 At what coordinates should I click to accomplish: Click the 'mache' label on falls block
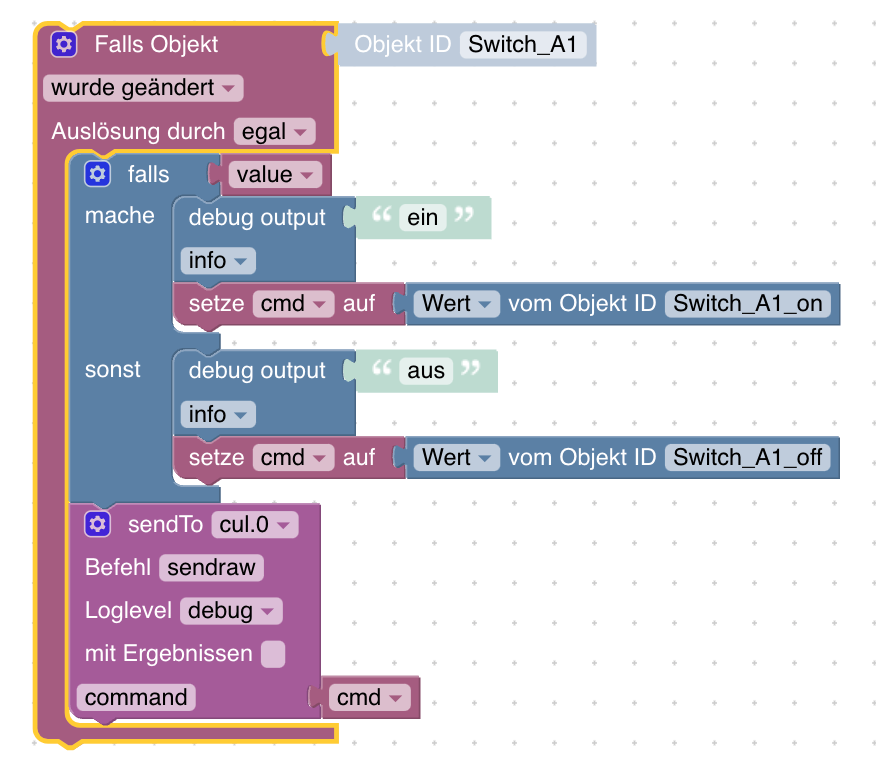click(x=120, y=216)
